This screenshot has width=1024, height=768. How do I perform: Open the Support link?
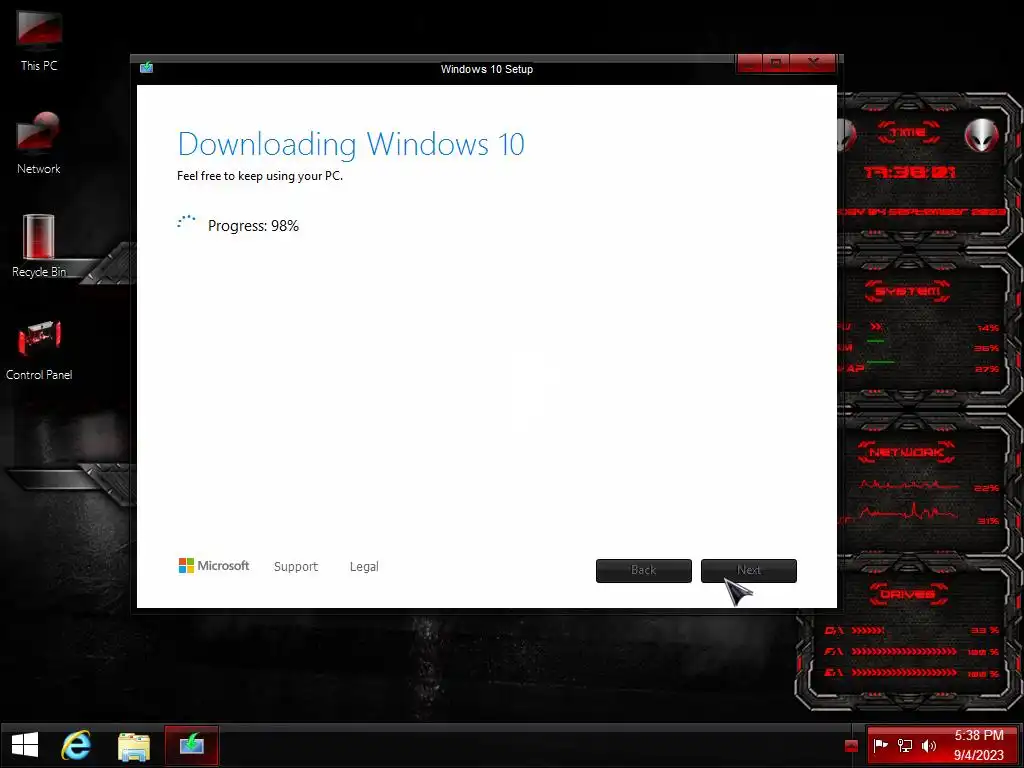click(296, 567)
